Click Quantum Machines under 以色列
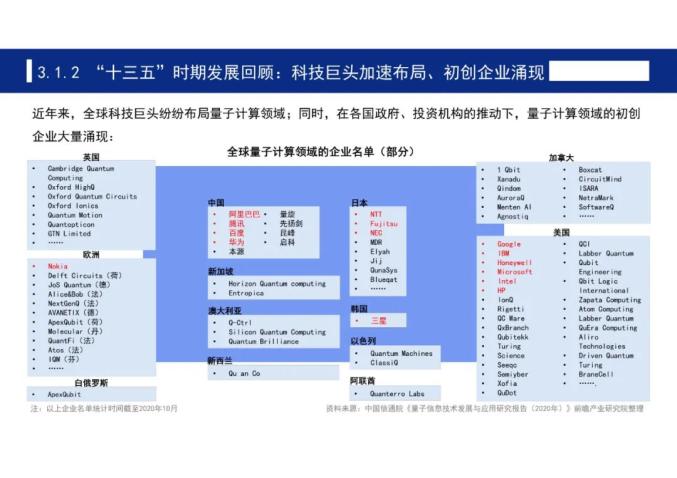This screenshot has height=478, width=677. [401, 353]
